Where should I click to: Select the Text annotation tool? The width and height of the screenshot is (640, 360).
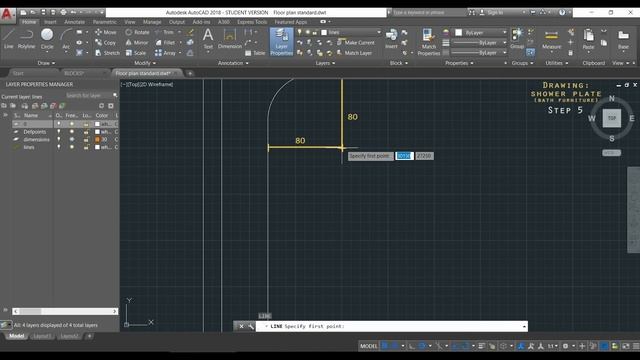[x=208, y=39]
